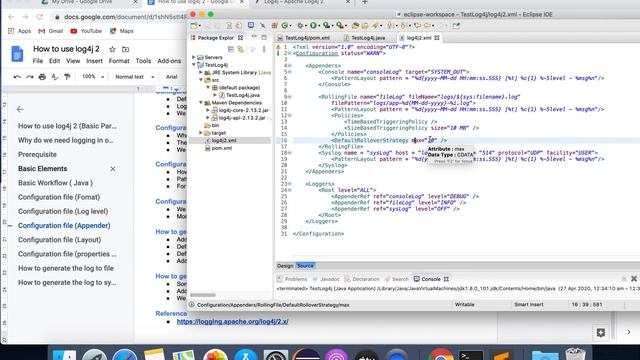This screenshot has width=640, height=360.
Task: Maximize the Package Explorer view
Action: point(264,37)
